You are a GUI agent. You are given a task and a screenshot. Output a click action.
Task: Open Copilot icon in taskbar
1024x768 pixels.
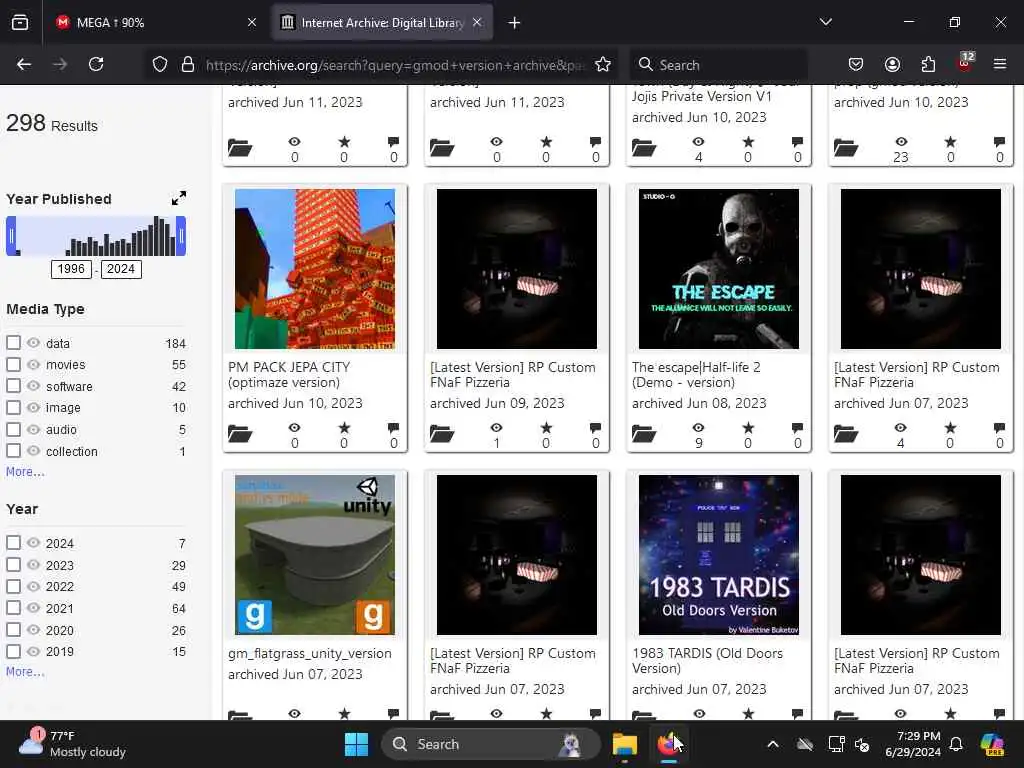point(992,744)
